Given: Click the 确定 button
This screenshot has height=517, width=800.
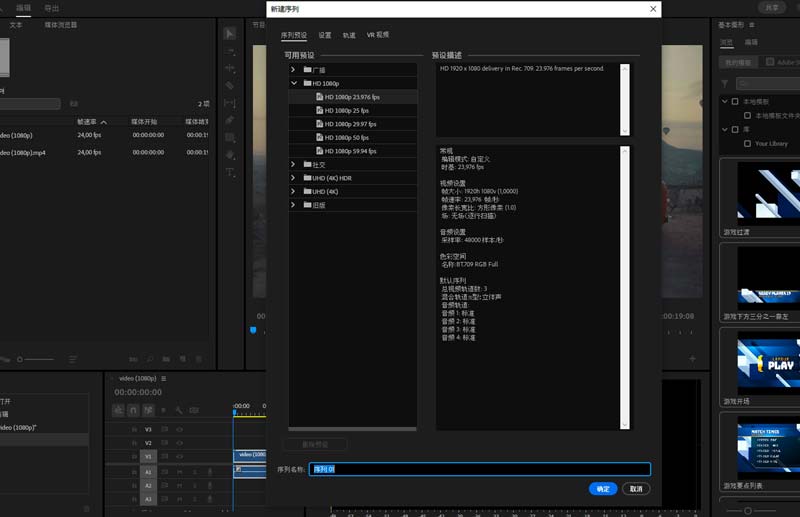Looking at the screenshot, I should pos(602,489).
